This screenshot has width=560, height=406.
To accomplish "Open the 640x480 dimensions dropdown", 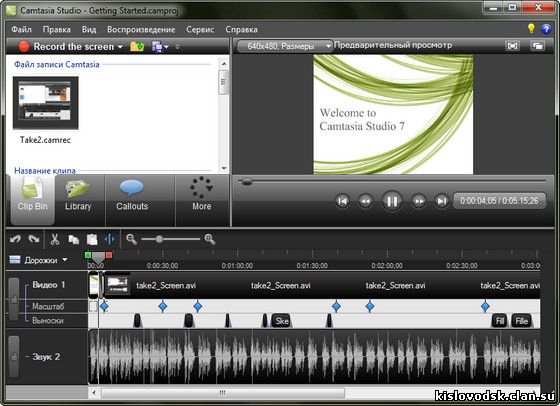I will click(285, 46).
